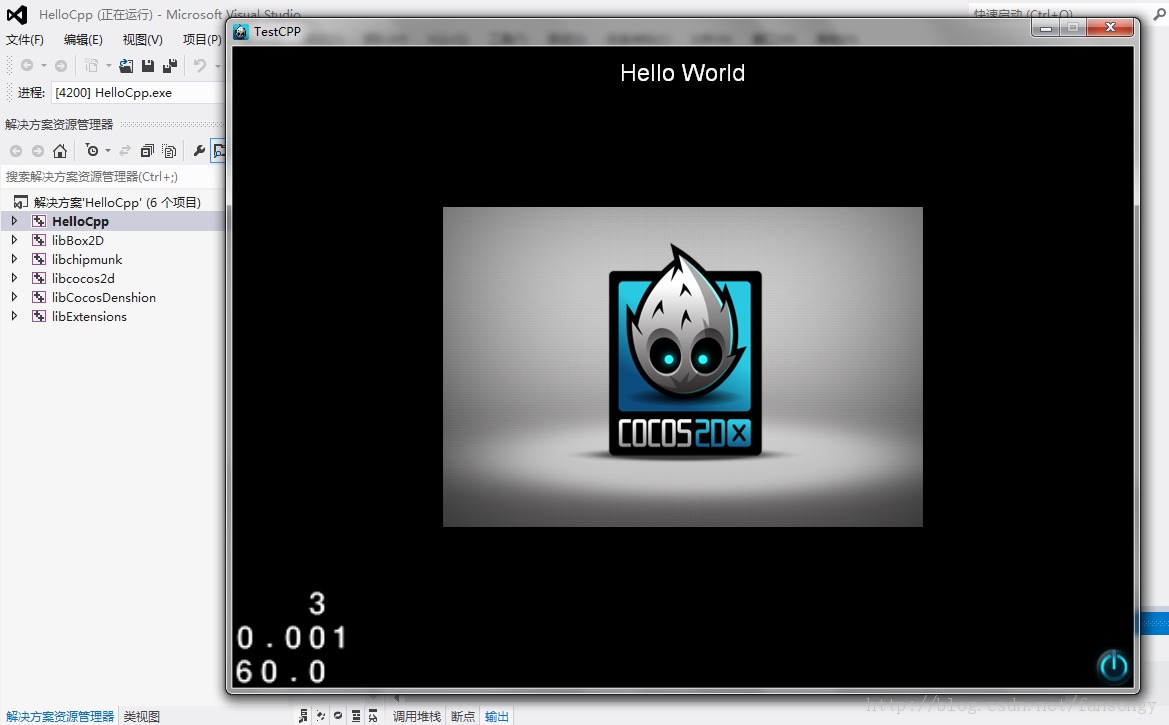Click the second debug window icon left of 调用堆栈

coord(321,716)
